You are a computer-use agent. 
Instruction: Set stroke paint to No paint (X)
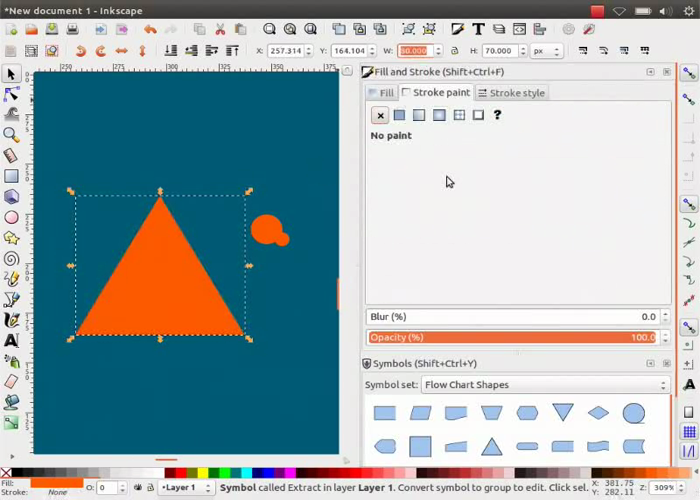coord(380,115)
